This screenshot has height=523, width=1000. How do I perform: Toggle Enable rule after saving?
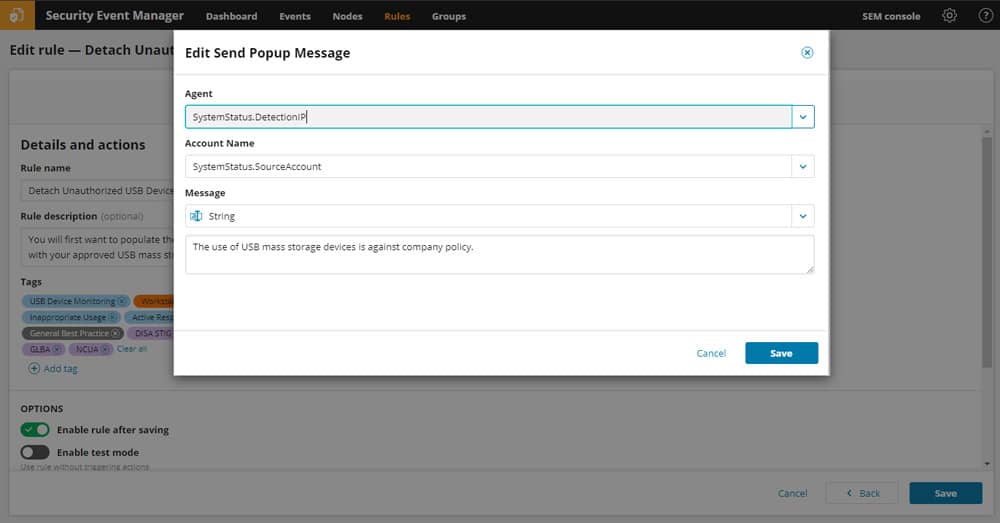click(x=34, y=430)
